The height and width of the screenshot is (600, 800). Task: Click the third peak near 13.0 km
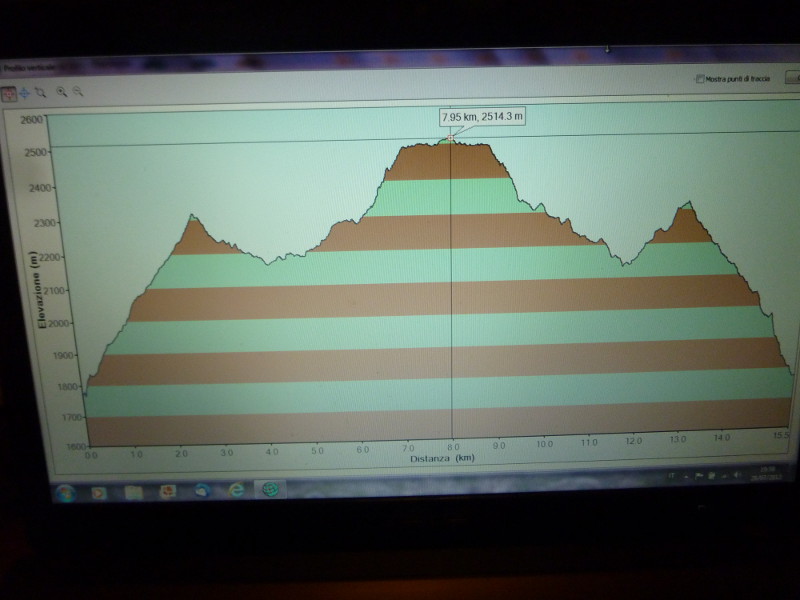[x=686, y=205]
